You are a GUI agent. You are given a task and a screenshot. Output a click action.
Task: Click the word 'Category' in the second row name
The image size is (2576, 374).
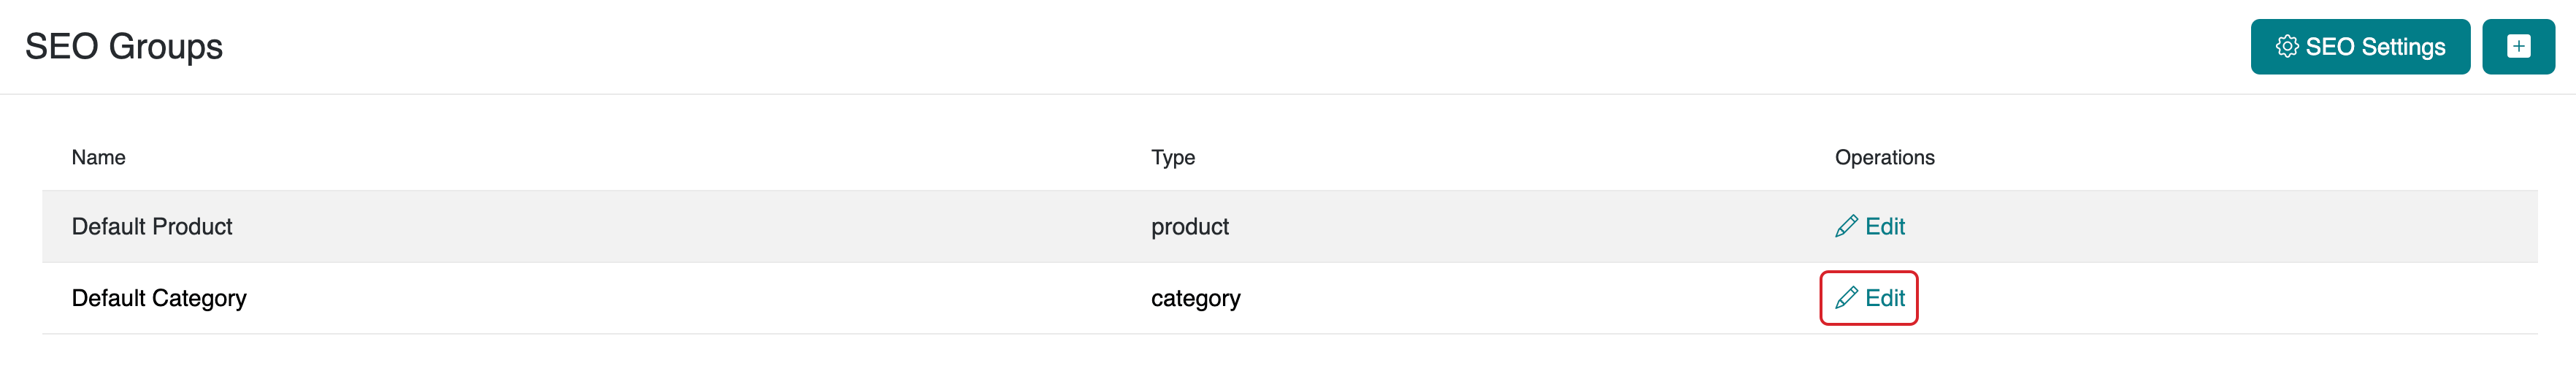coord(199,298)
